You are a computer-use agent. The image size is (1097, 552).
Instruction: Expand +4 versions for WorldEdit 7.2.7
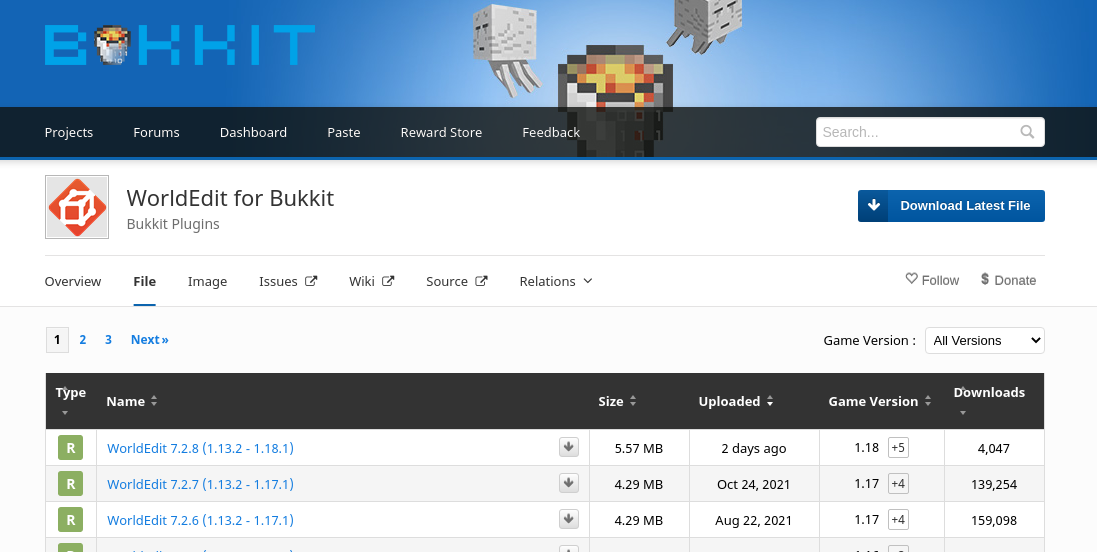coord(898,484)
